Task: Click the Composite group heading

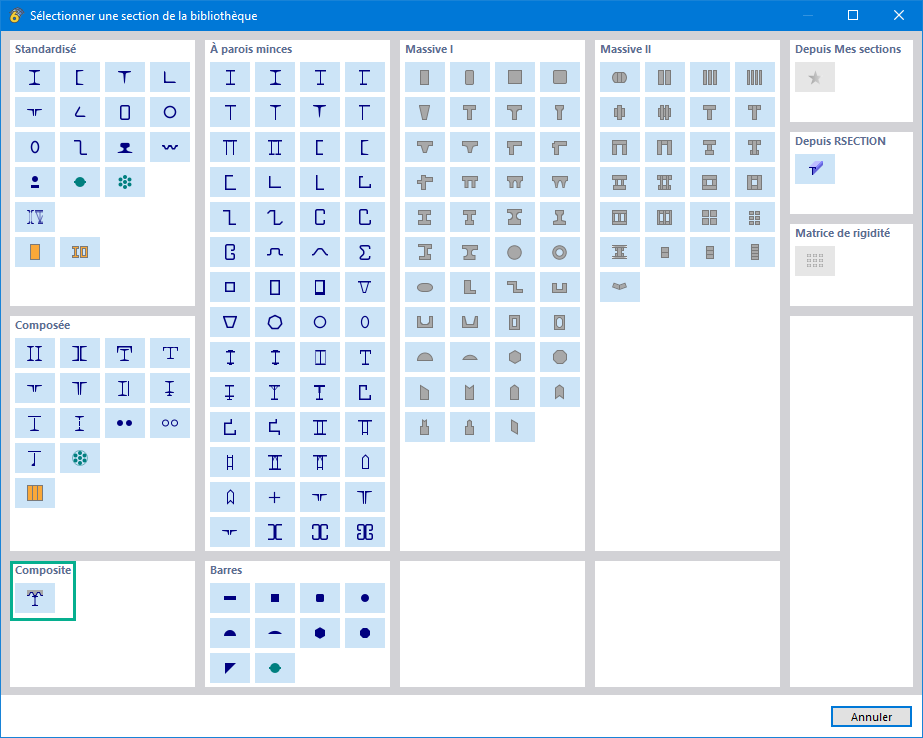Action: (x=43, y=570)
